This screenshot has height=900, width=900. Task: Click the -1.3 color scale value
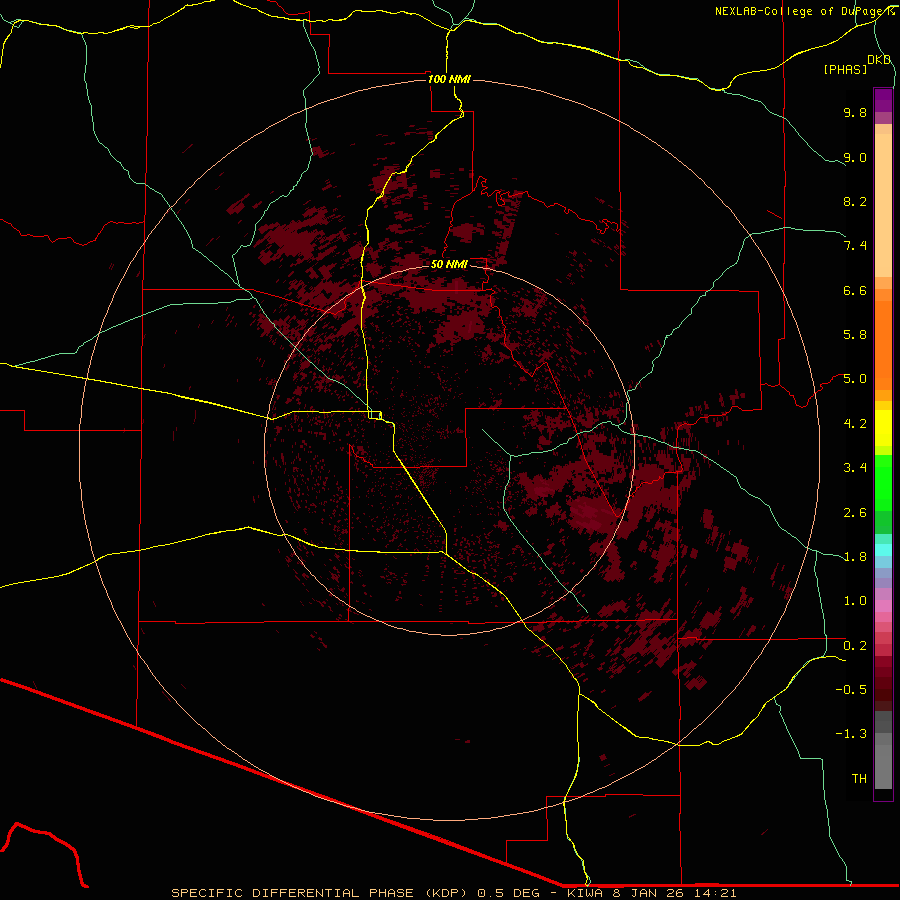click(x=851, y=734)
